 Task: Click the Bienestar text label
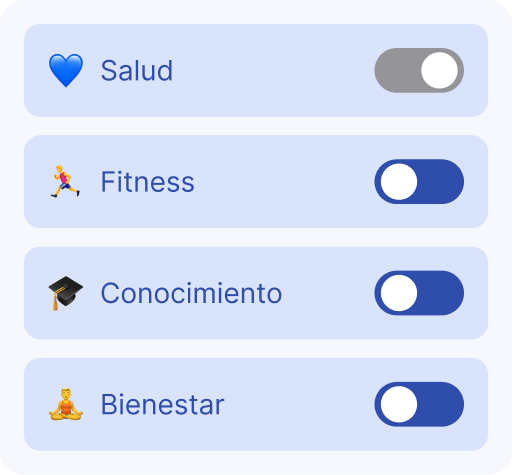[162, 404]
